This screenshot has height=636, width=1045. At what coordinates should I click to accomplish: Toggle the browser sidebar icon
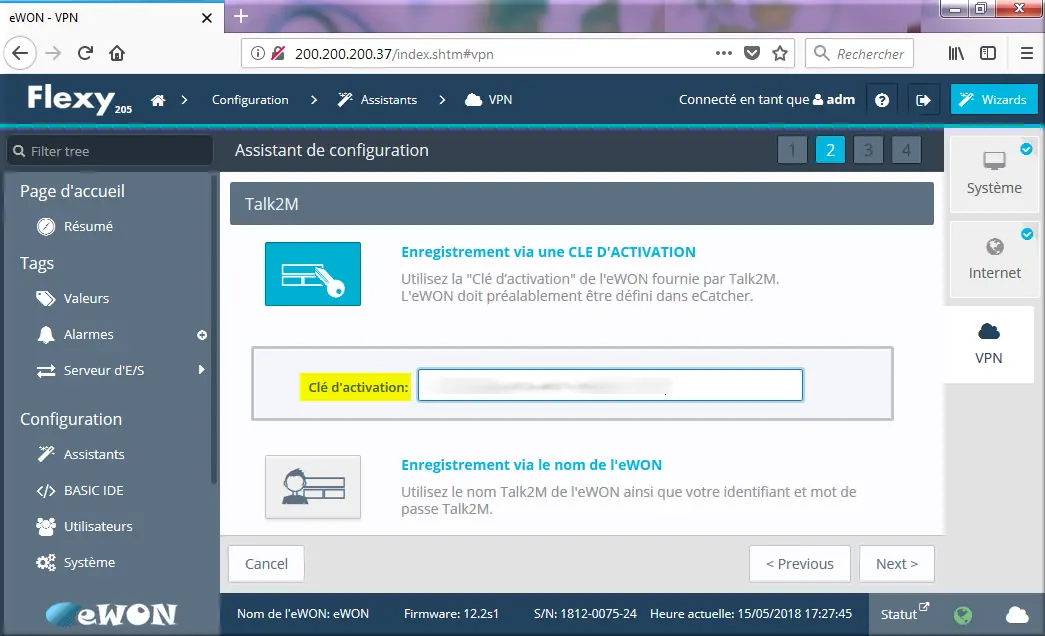988,53
